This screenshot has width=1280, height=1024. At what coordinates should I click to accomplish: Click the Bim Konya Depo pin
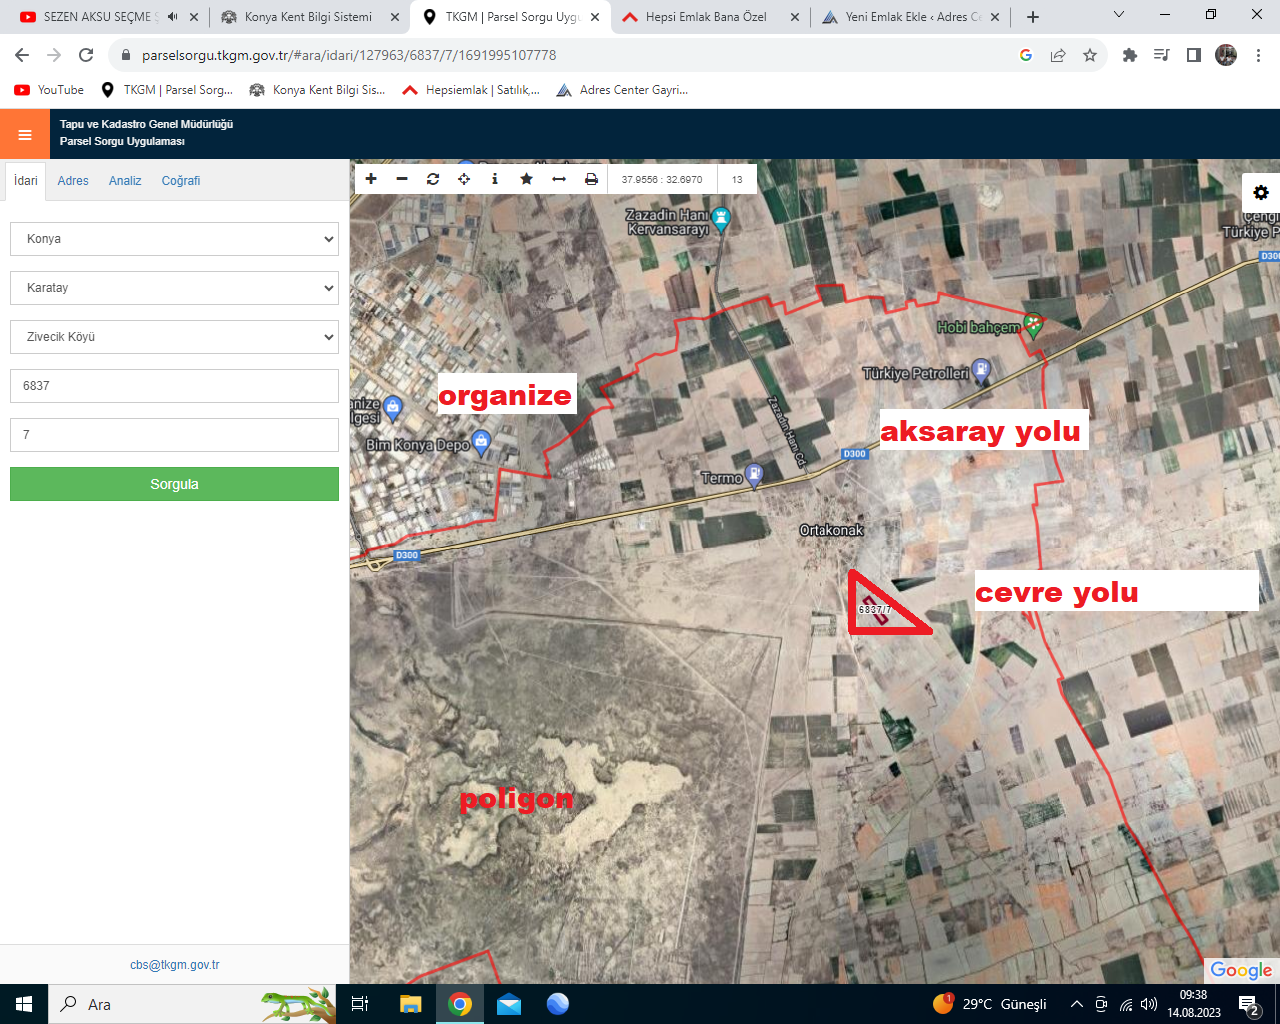coord(482,442)
